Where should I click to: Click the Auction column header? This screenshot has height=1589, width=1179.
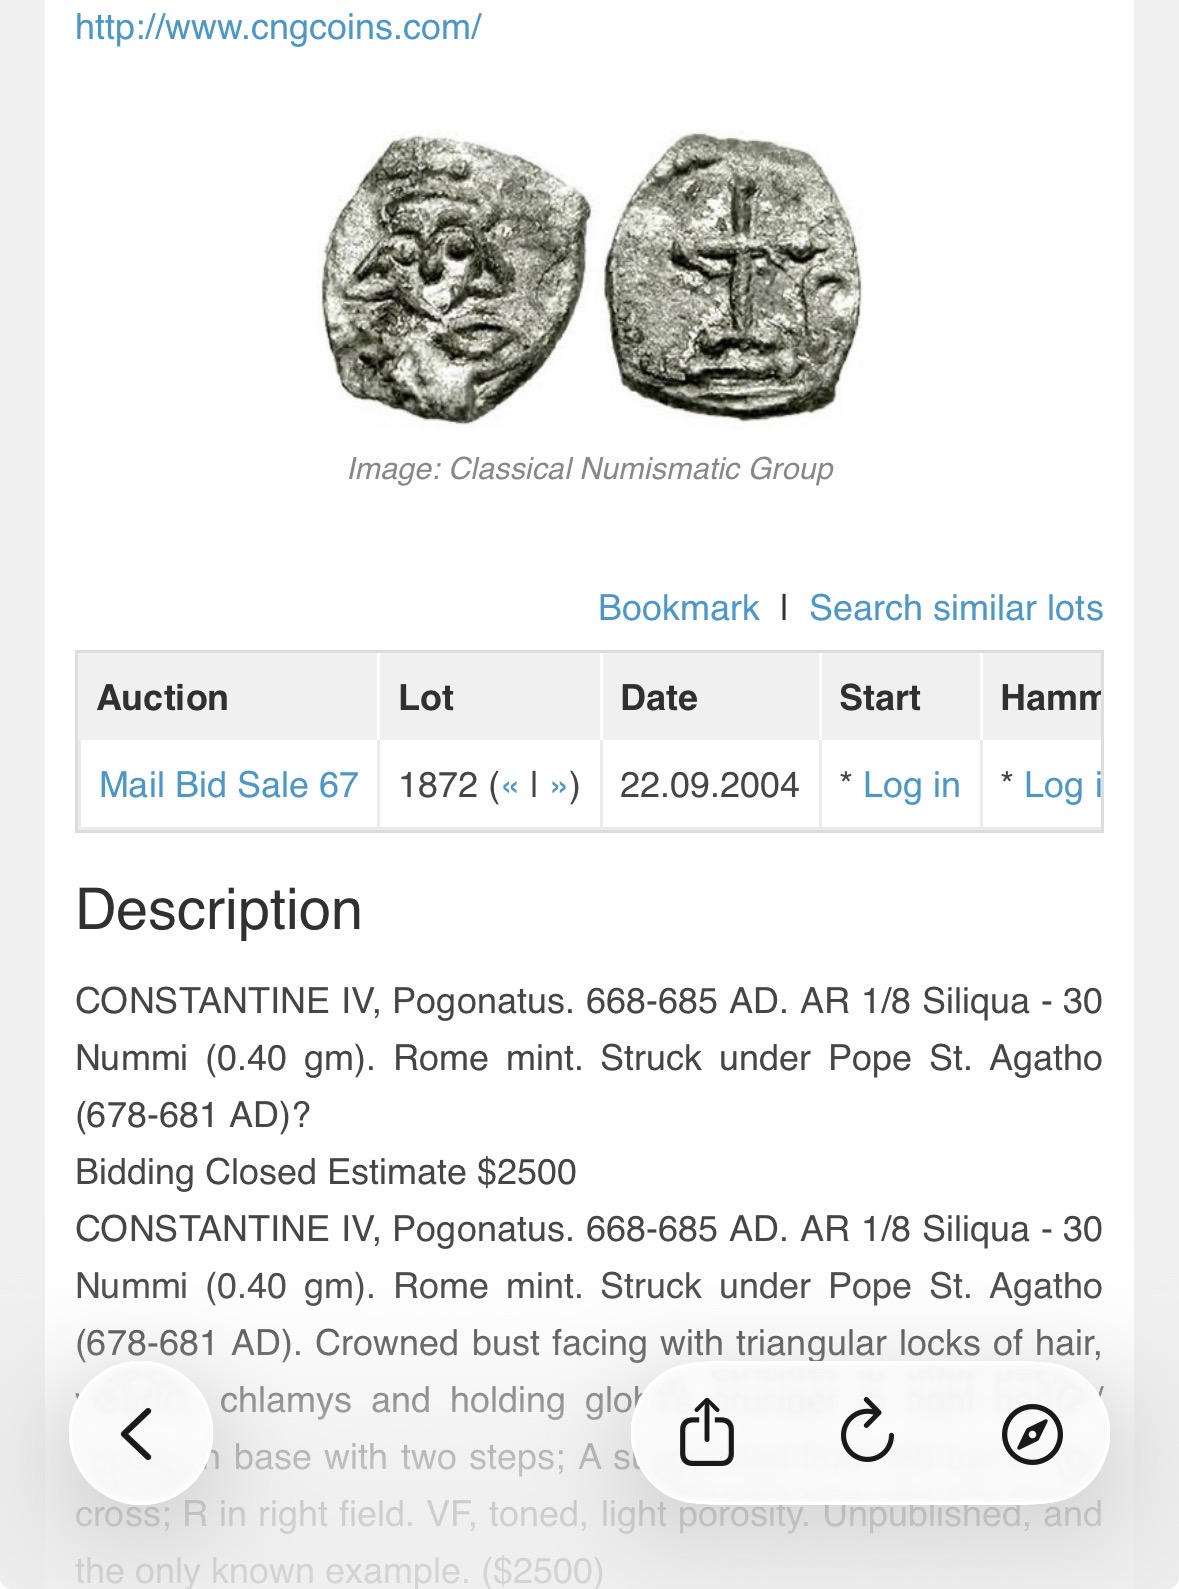pos(163,698)
